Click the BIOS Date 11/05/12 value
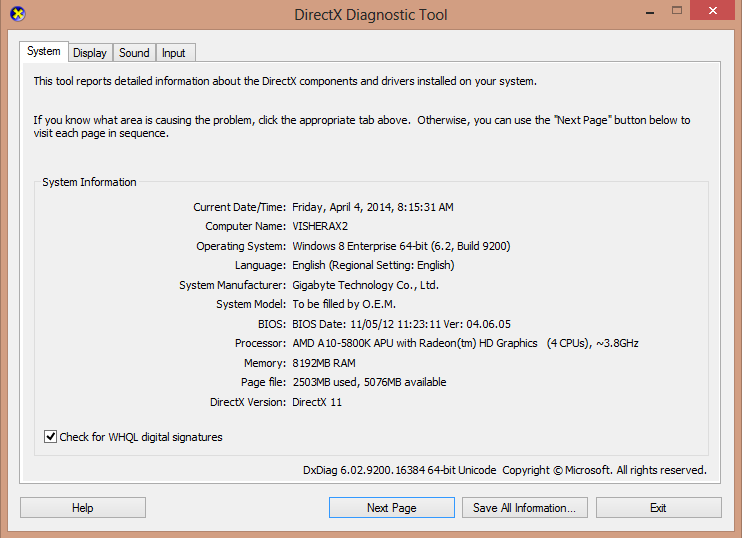 point(401,324)
